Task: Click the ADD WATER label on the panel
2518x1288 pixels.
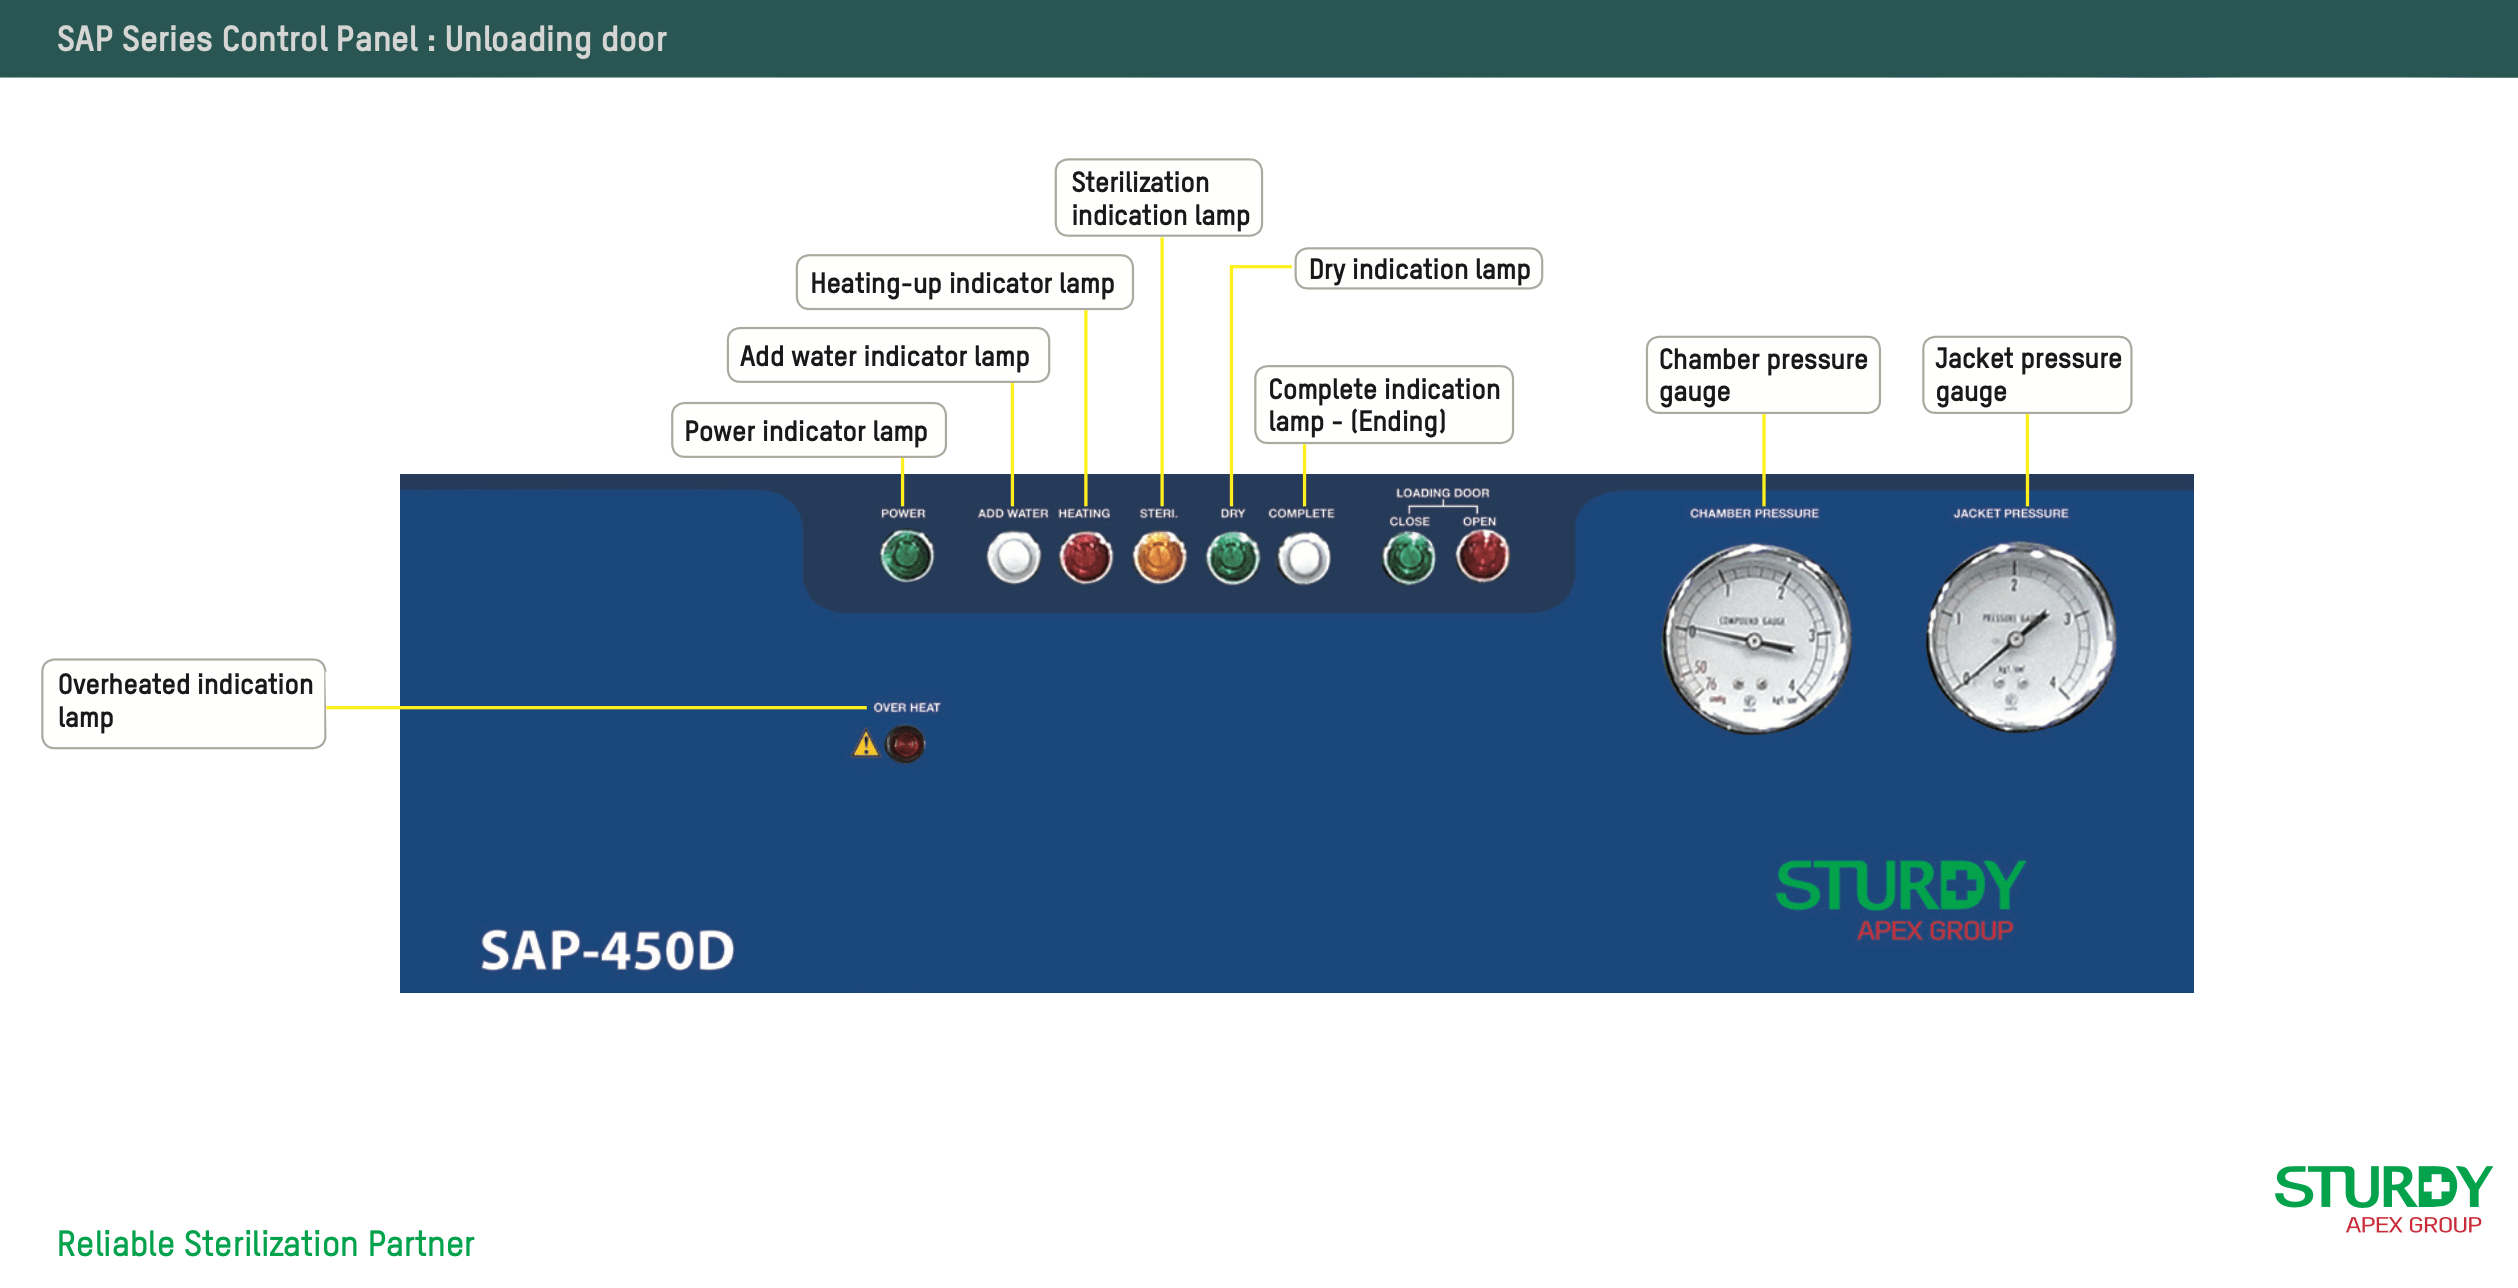Action: pyautogui.click(x=1013, y=513)
